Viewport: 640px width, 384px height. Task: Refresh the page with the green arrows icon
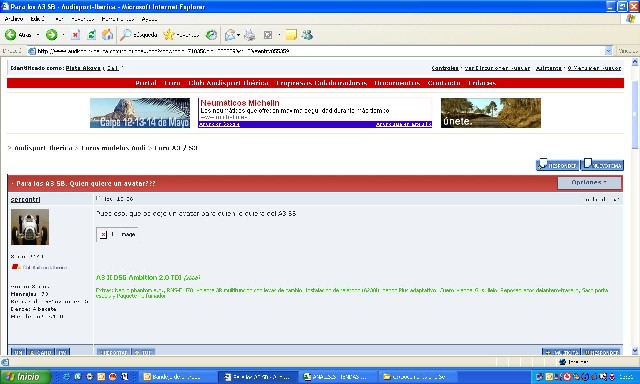coord(92,35)
